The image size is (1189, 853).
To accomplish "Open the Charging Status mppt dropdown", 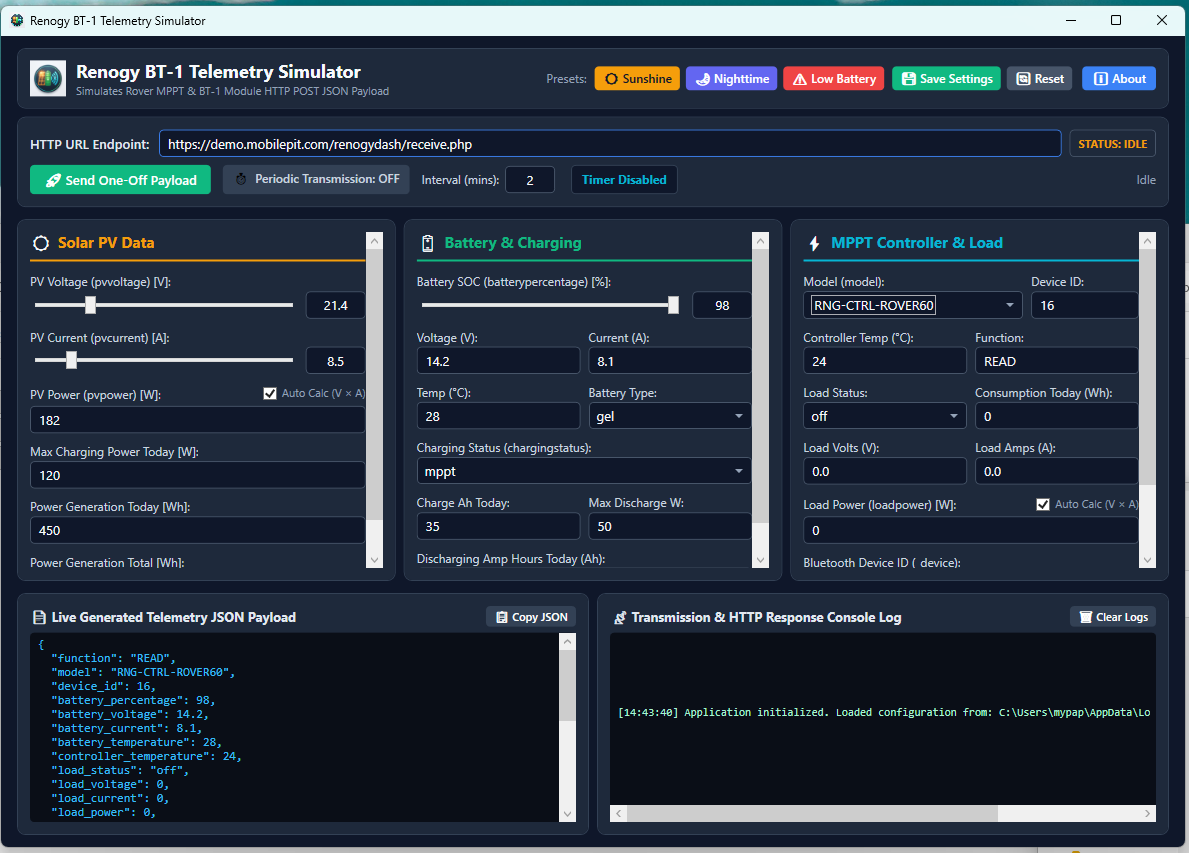I will click(584, 472).
